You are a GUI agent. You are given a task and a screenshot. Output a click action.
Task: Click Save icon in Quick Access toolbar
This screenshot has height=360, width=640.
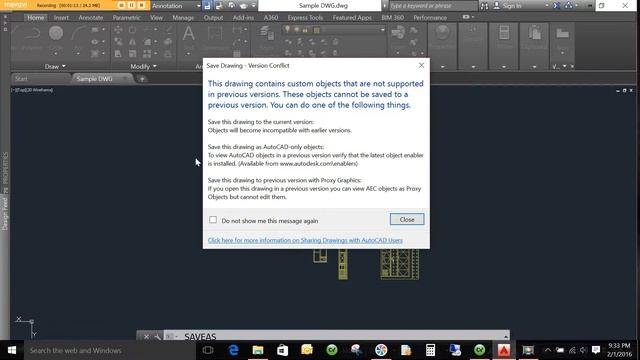point(207,6)
